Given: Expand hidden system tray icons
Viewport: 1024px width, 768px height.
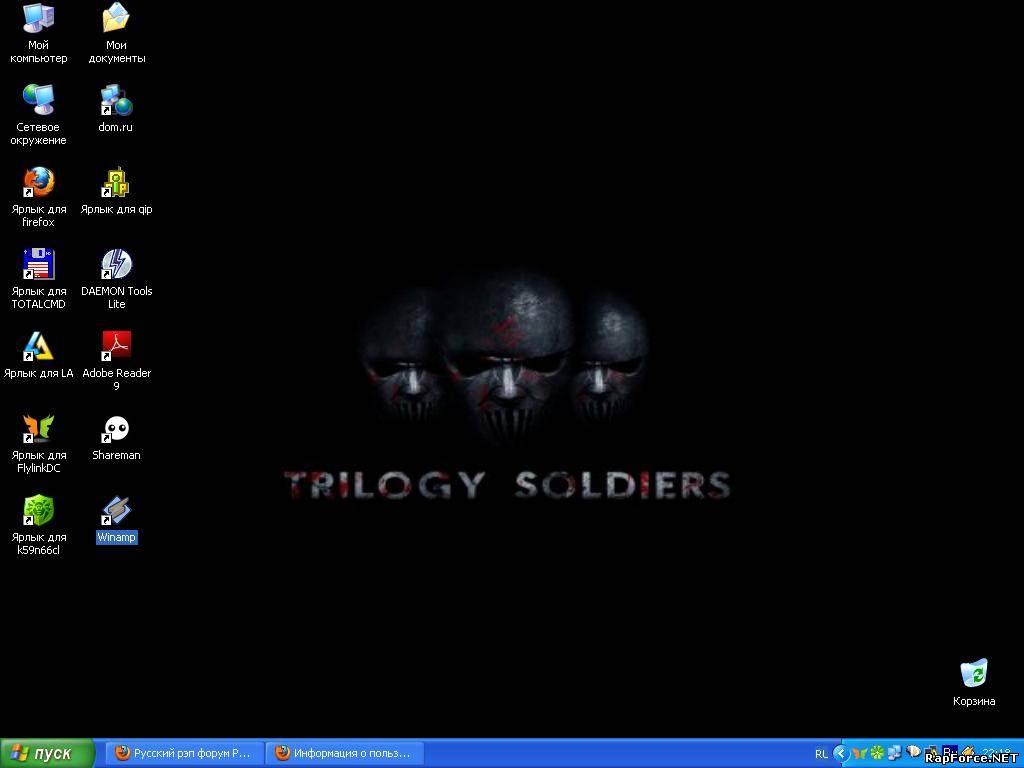Looking at the screenshot, I should point(841,754).
